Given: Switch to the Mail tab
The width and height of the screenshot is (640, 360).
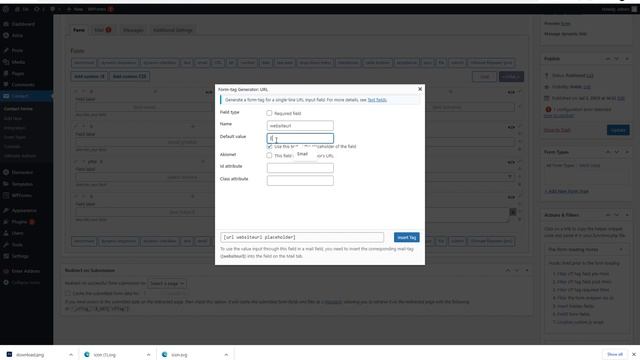Looking at the screenshot, I should point(102,30).
